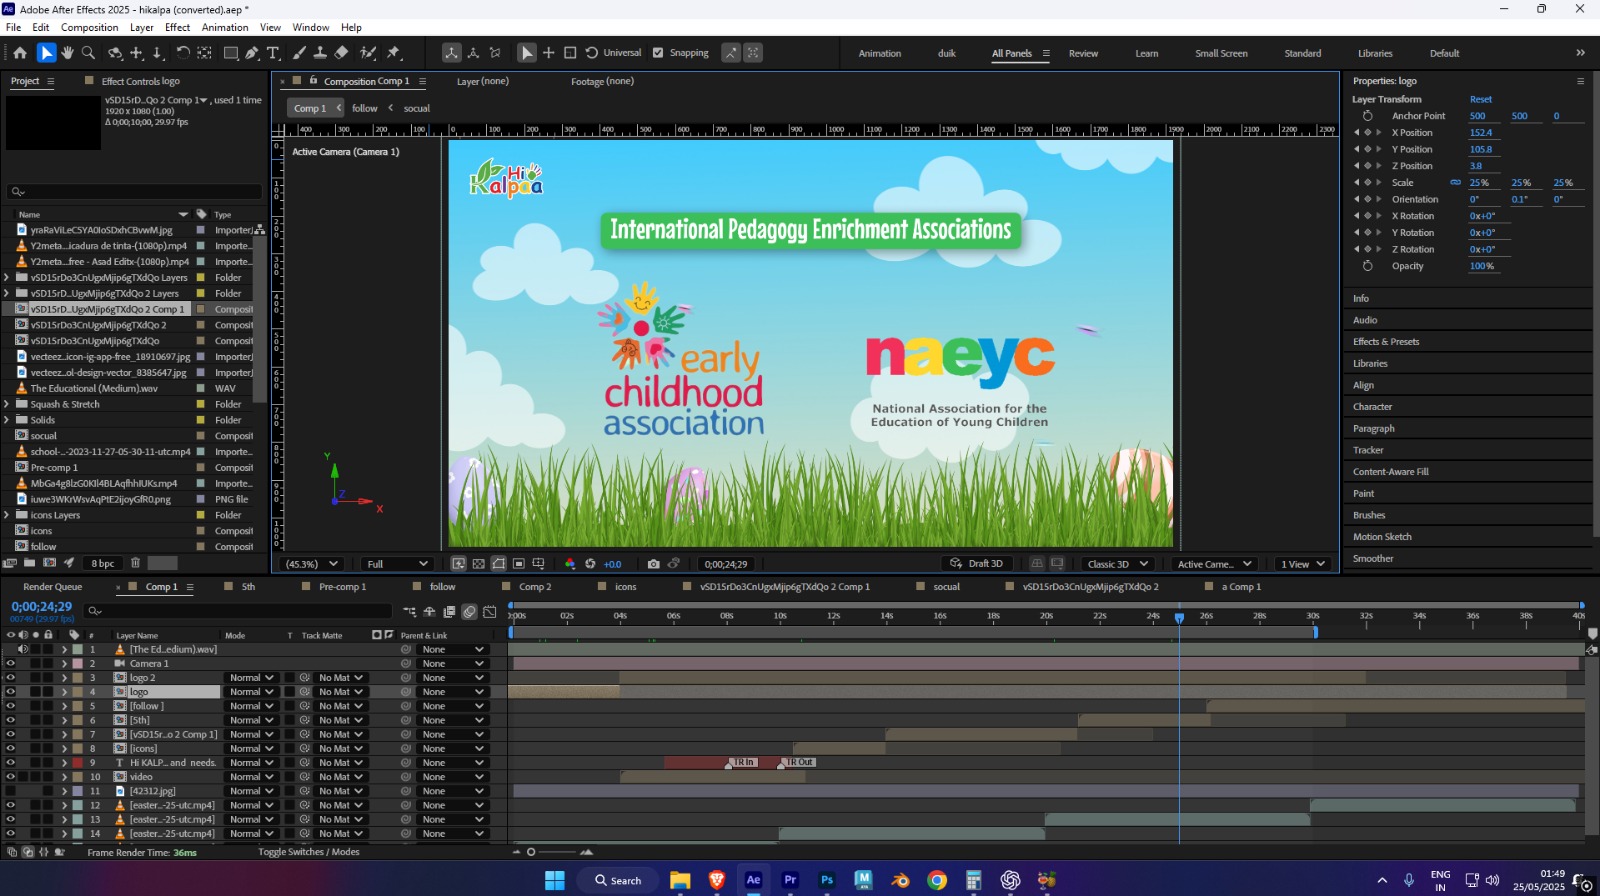Switch to the Small Screen workspace
Viewport: 1600px width, 896px height.
tap(1221, 53)
